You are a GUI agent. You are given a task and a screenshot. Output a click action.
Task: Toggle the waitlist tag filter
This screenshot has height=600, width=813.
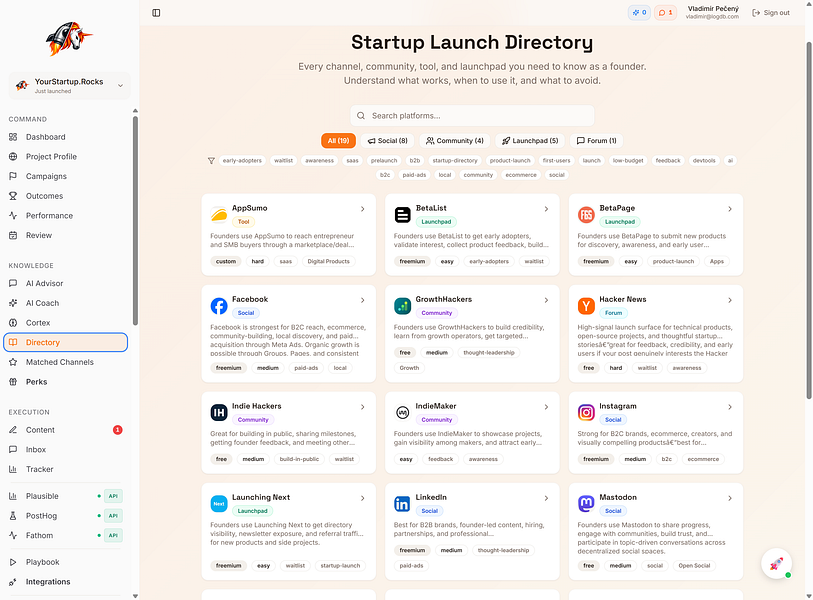point(284,161)
